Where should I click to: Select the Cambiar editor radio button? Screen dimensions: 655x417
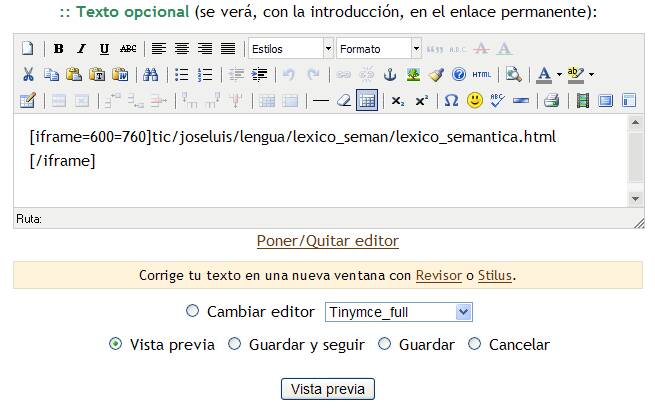click(192, 311)
